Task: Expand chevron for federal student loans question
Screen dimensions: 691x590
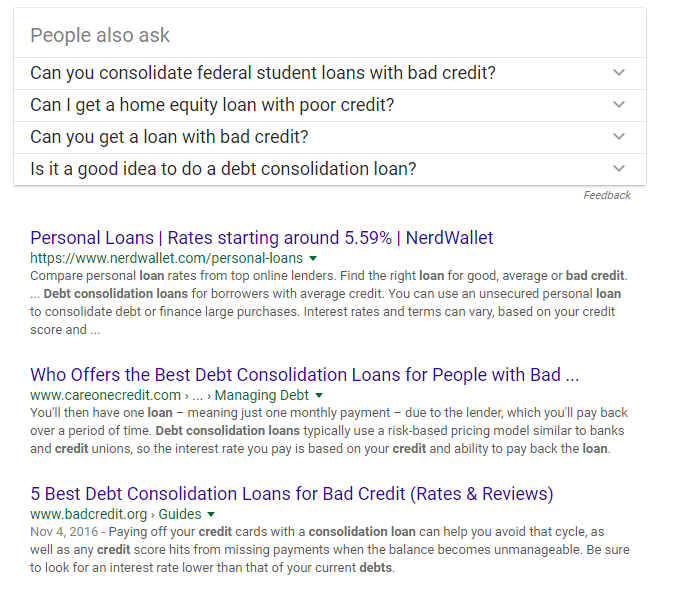Action: point(619,73)
